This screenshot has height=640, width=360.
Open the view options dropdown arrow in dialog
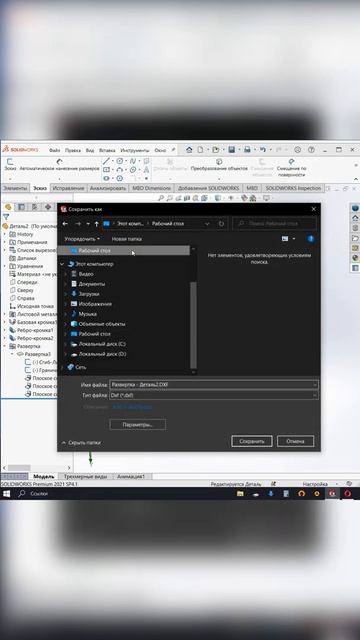[x=294, y=239]
